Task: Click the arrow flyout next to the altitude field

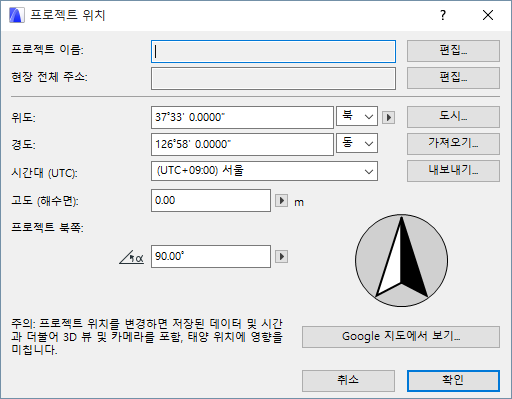Action: [x=281, y=201]
